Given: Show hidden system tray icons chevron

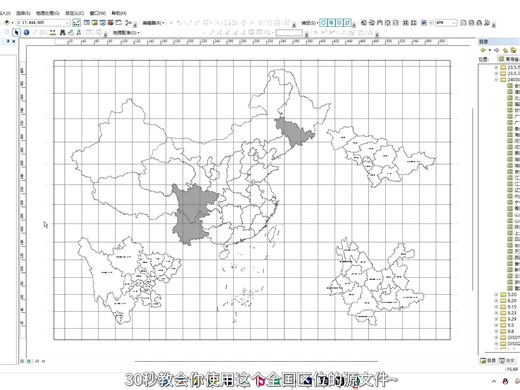Looking at the screenshot, I should pos(494,381).
